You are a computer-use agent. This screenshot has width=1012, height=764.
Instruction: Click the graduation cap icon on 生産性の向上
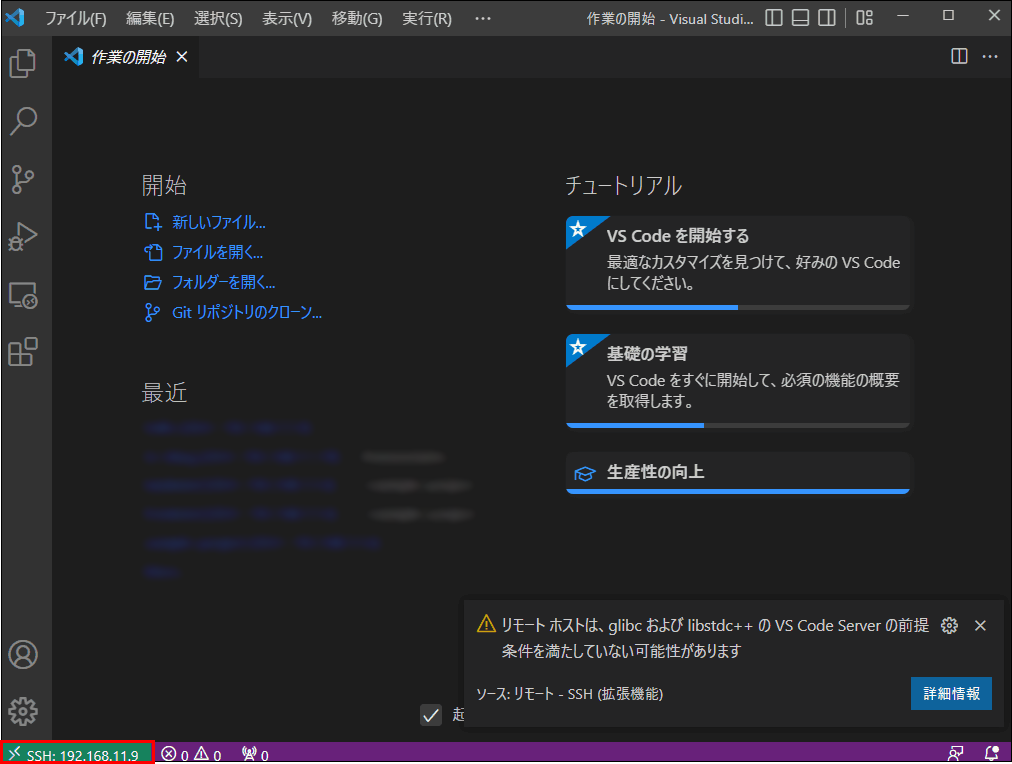click(584, 474)
